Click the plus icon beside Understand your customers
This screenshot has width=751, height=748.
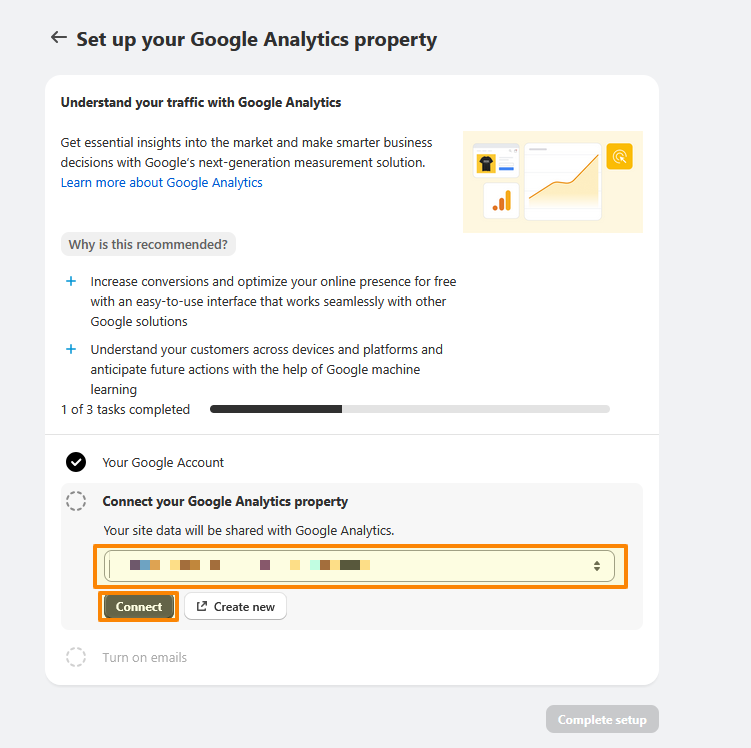tap(71, 350)
